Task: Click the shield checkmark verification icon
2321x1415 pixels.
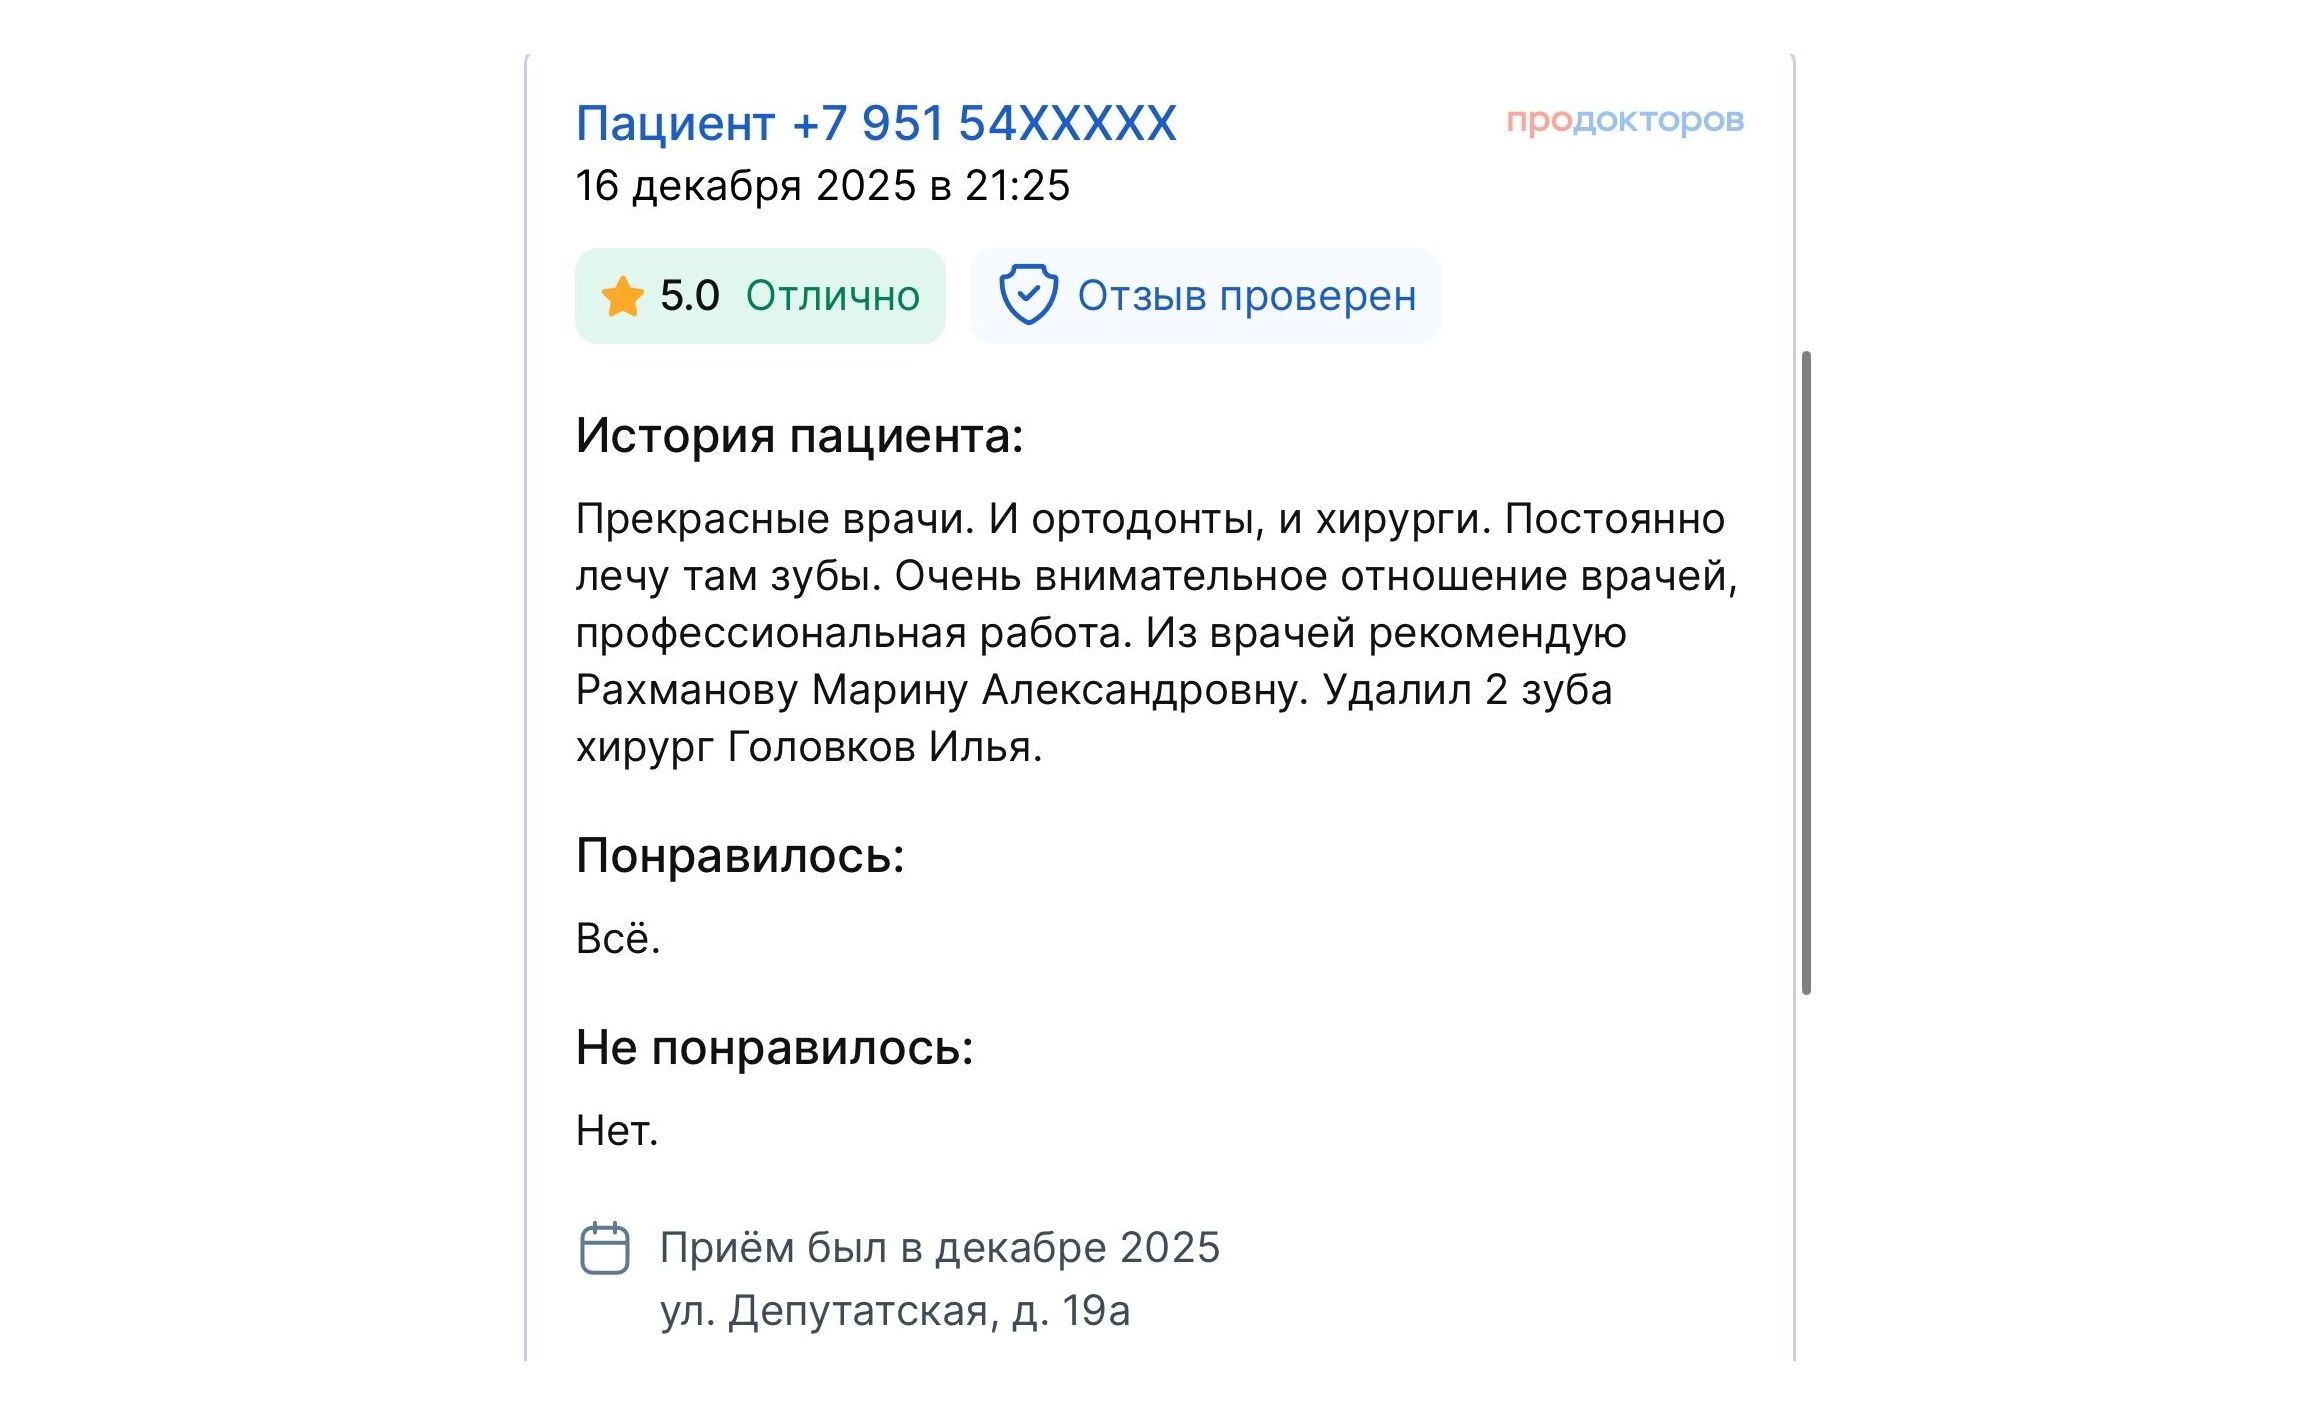Action: tap(1027, 295)
